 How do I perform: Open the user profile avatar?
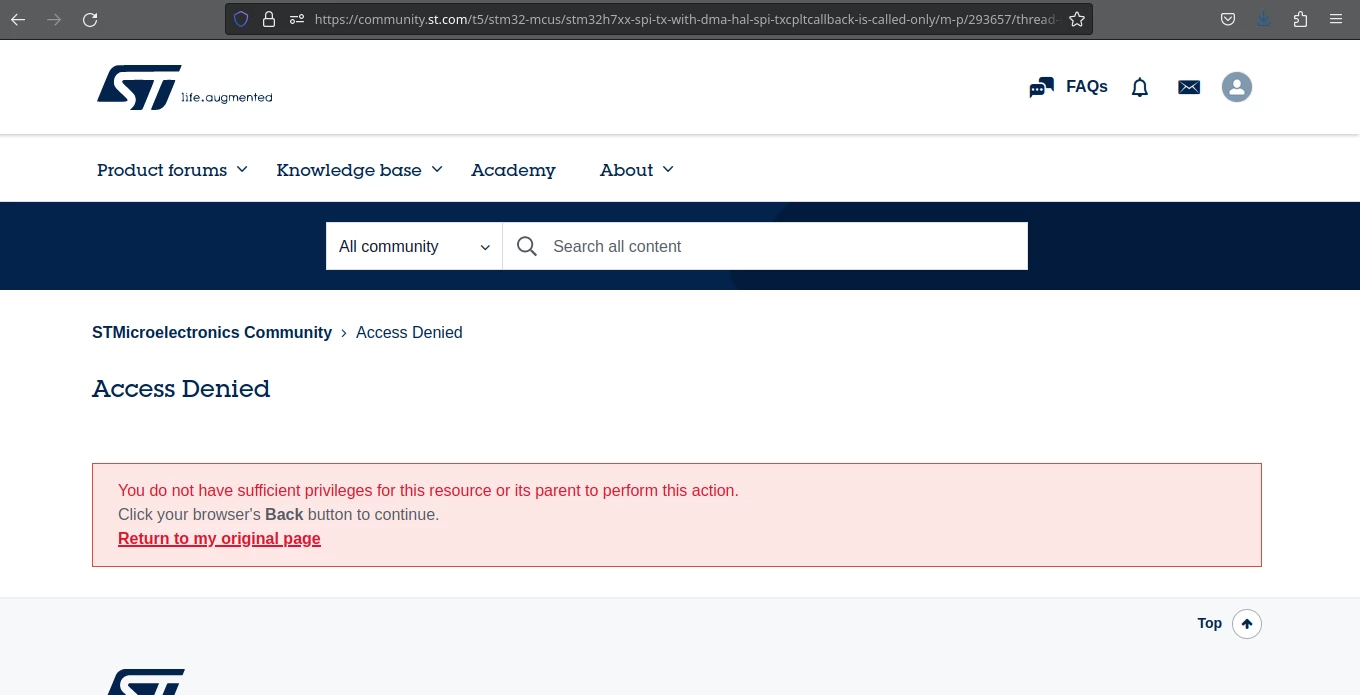click(1237, 87)
